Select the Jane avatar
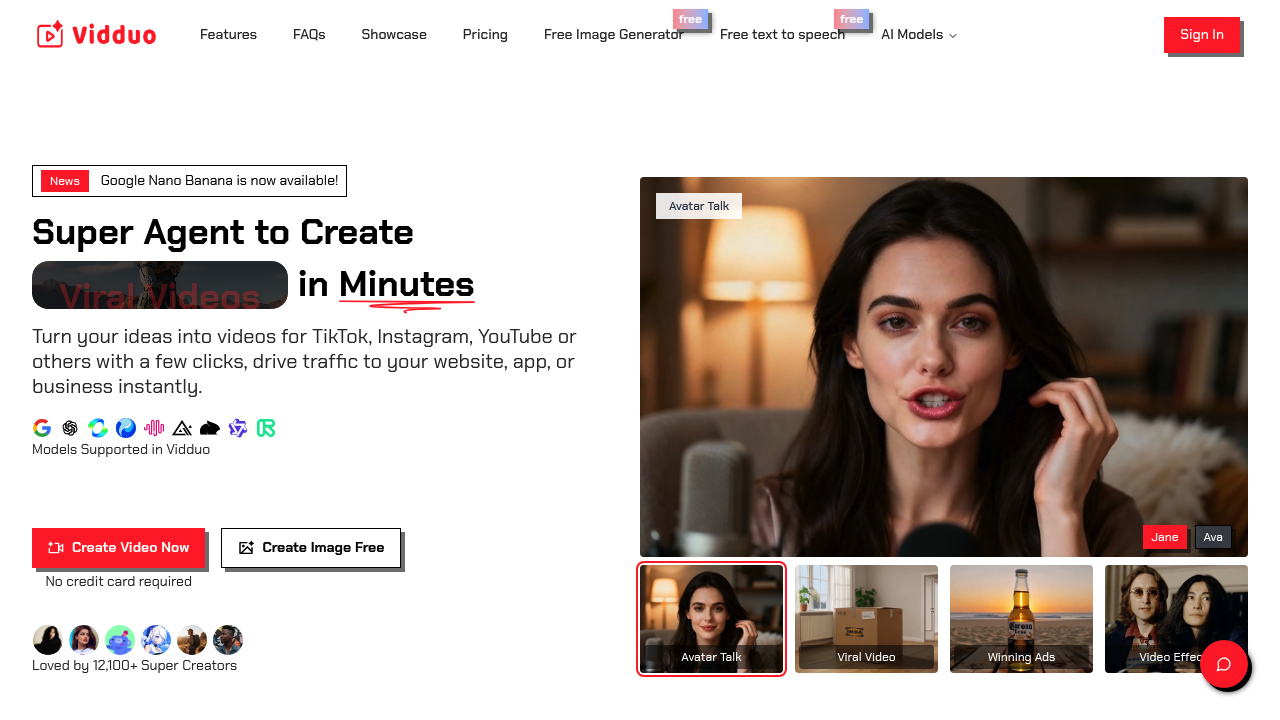The width and height of the screenshot is (1280, 720). (1165, 537)
